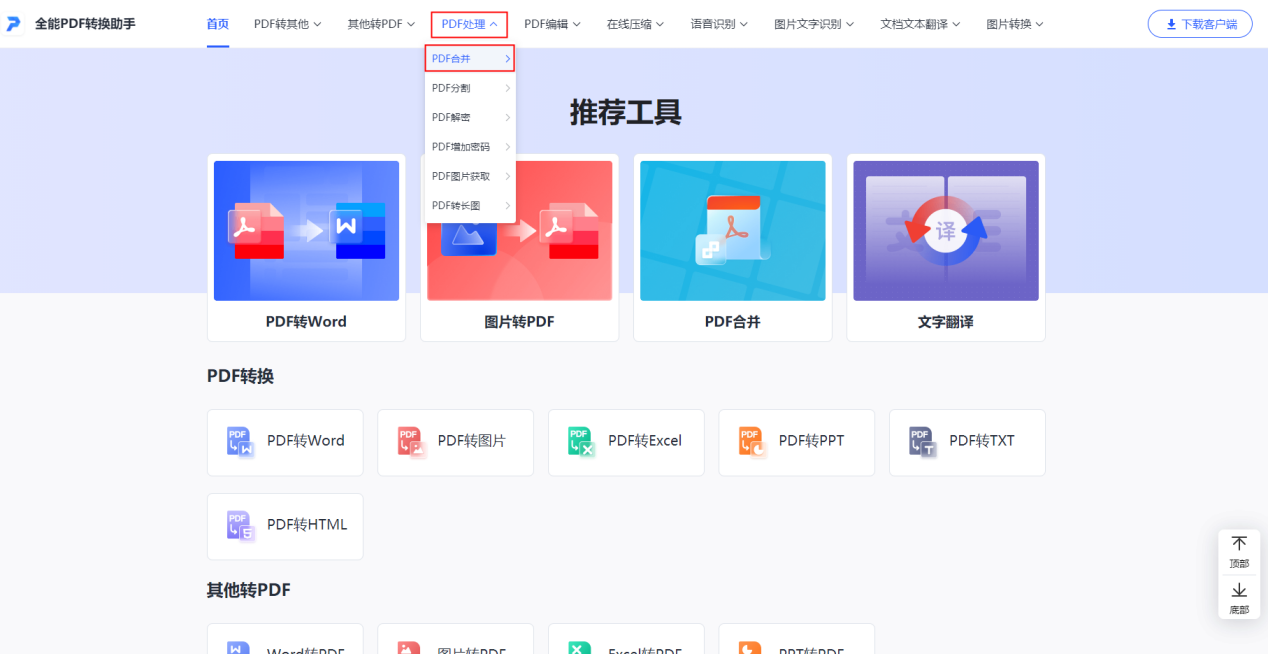The image size is (1268, 654).
Task: Select the Excel转PDF tool icon
Action: click(x=578, y=647)
